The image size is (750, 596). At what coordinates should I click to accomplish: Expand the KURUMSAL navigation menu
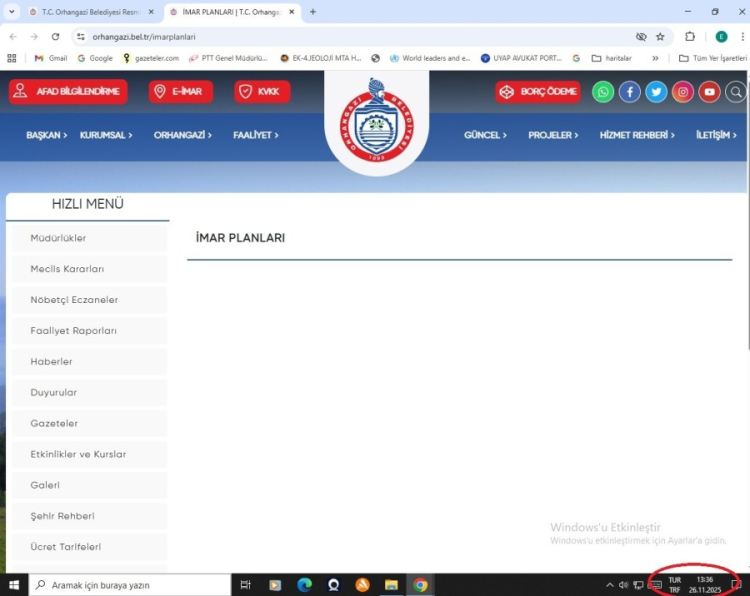click(x=106, y=135)
